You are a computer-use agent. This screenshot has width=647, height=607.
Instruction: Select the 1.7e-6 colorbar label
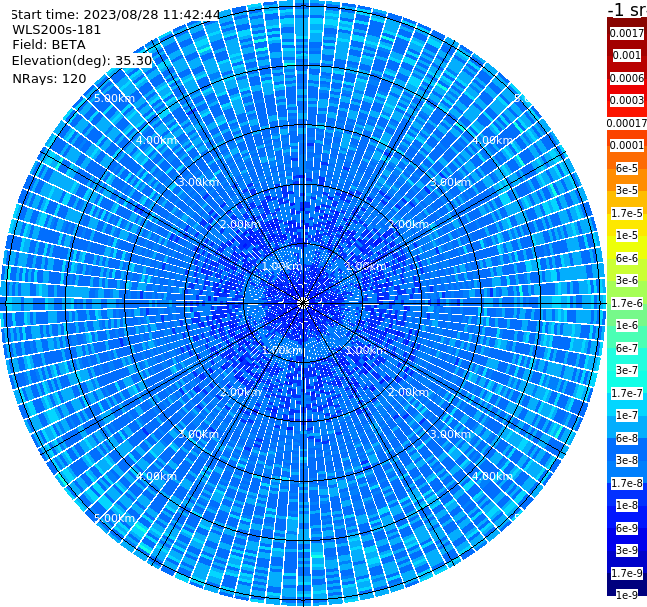(627, 303)
